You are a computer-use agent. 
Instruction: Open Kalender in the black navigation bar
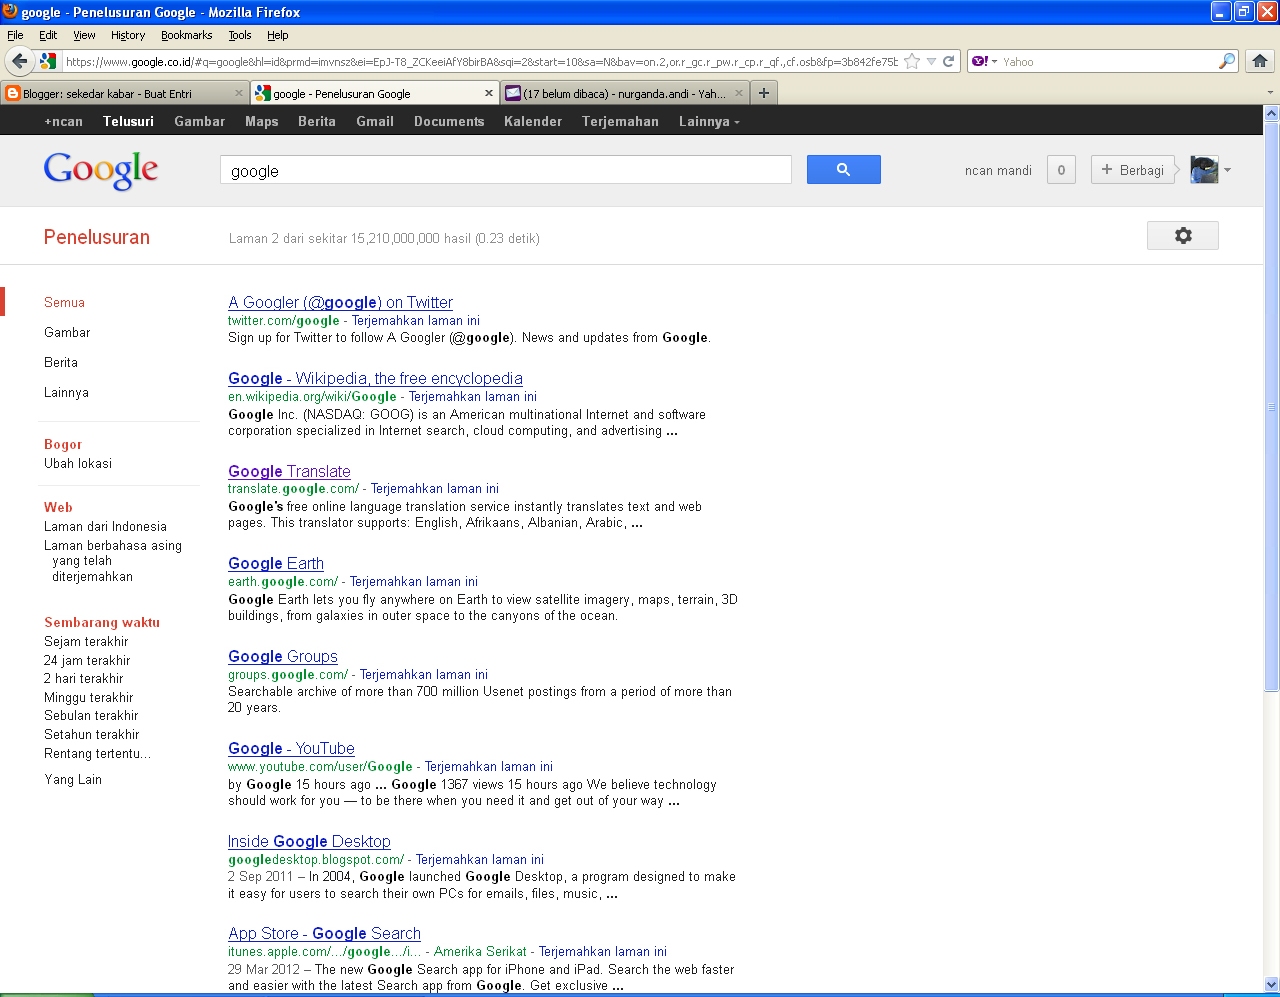[x=533, y=121]
